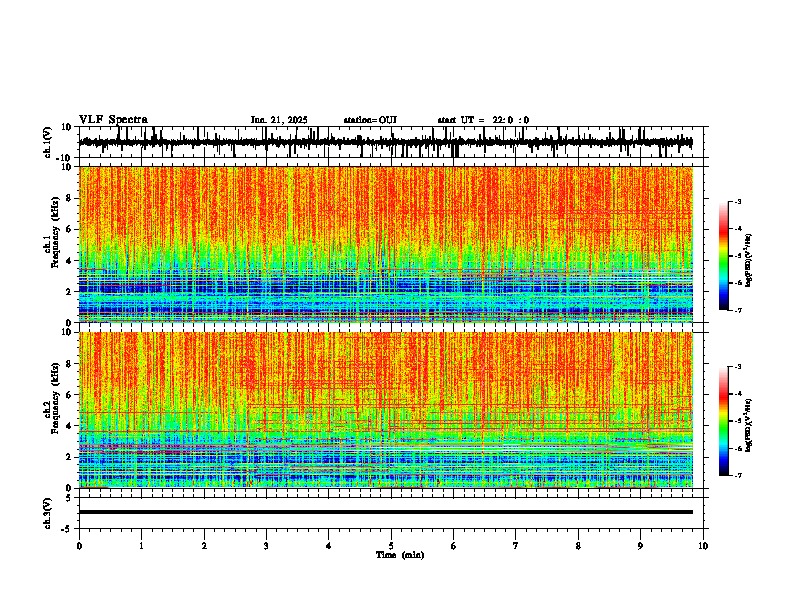Click time axis tick label "8"
Screen dimensions: 792x612
[x=578, y=546]
